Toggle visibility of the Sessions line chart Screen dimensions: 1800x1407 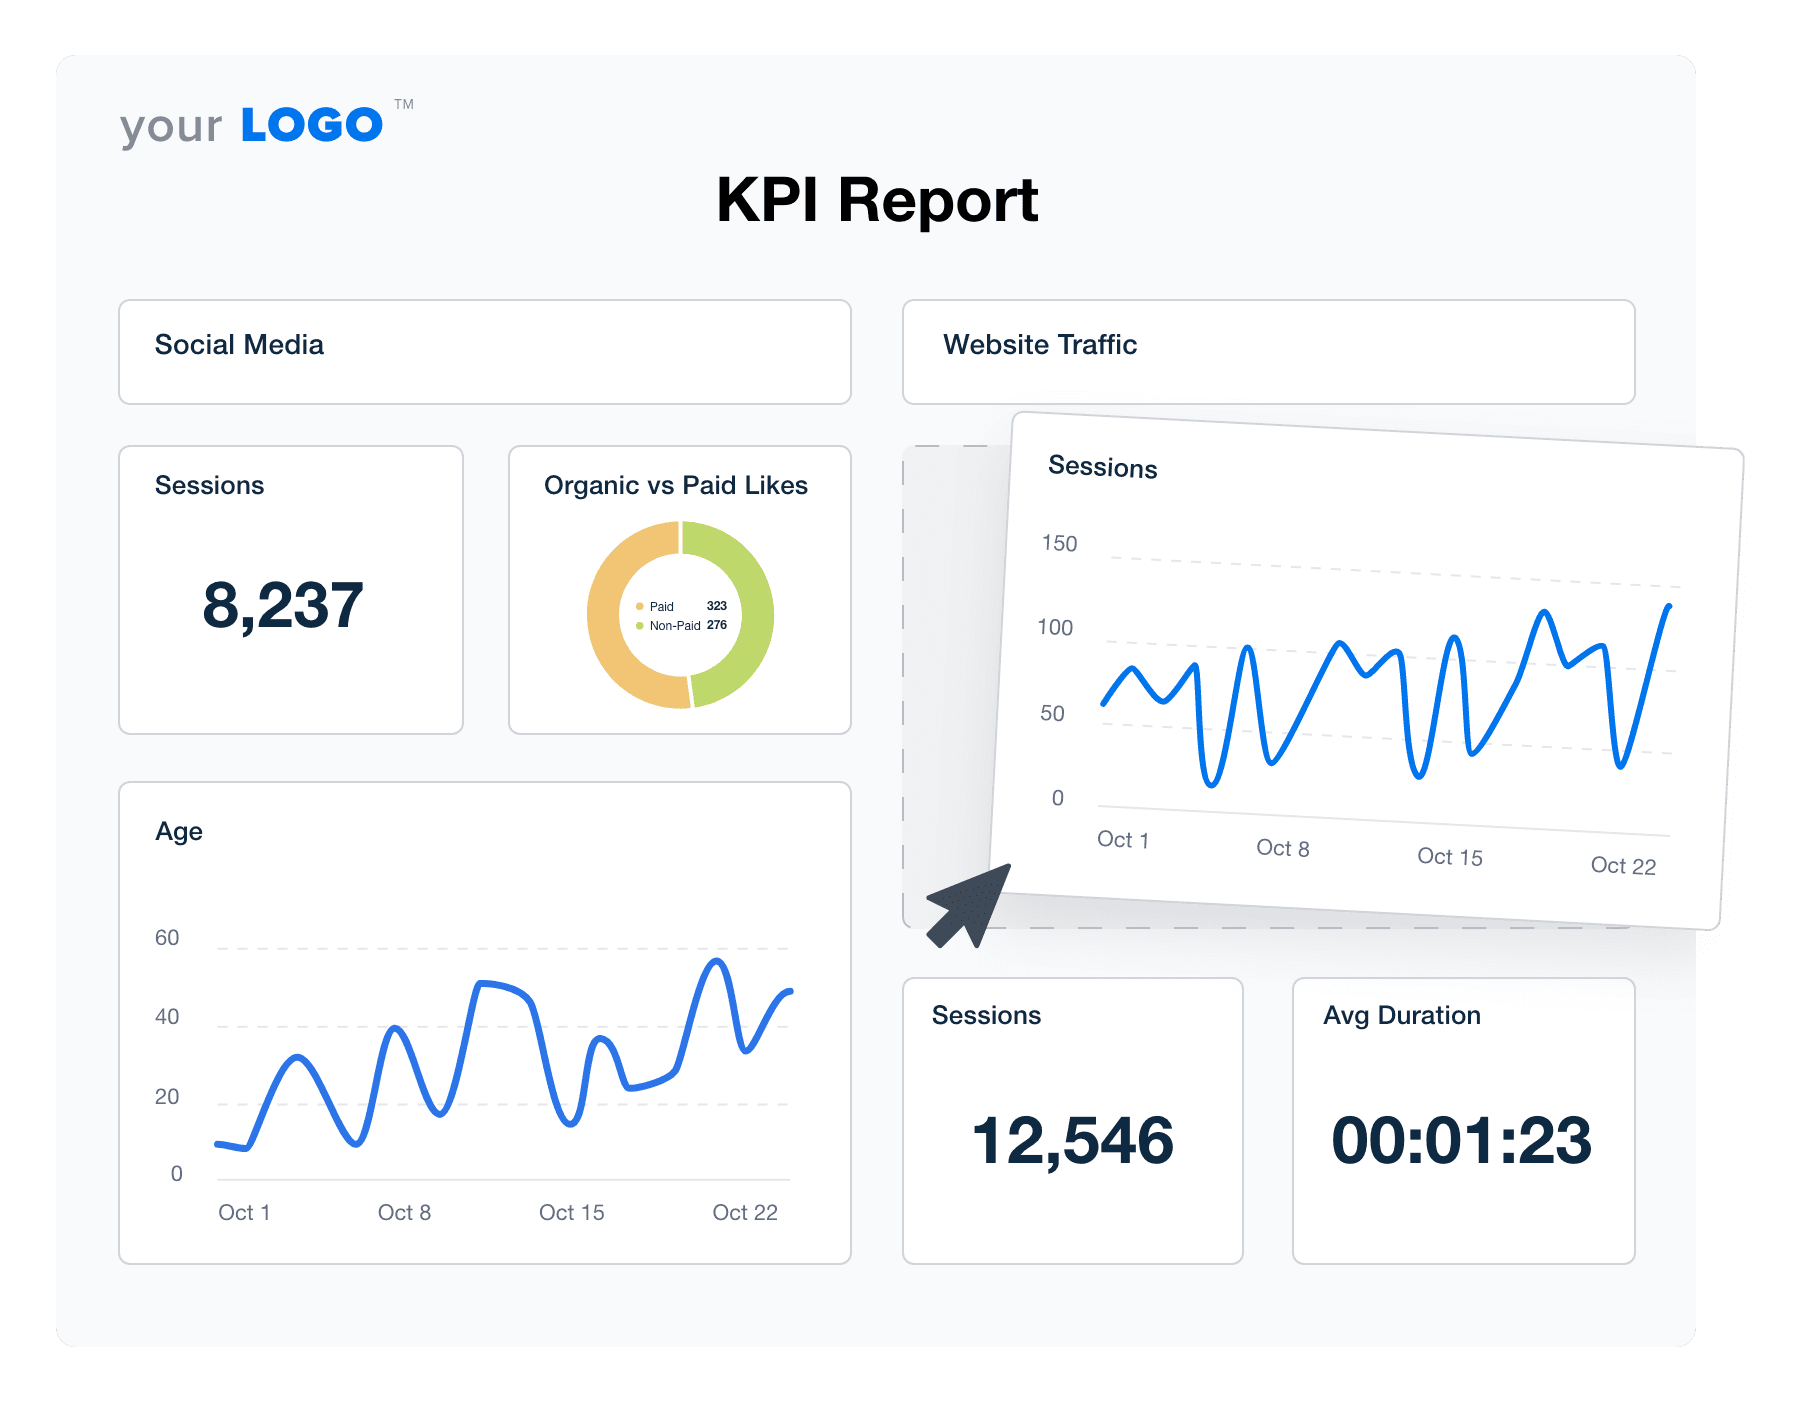(x=1103, y=468)
